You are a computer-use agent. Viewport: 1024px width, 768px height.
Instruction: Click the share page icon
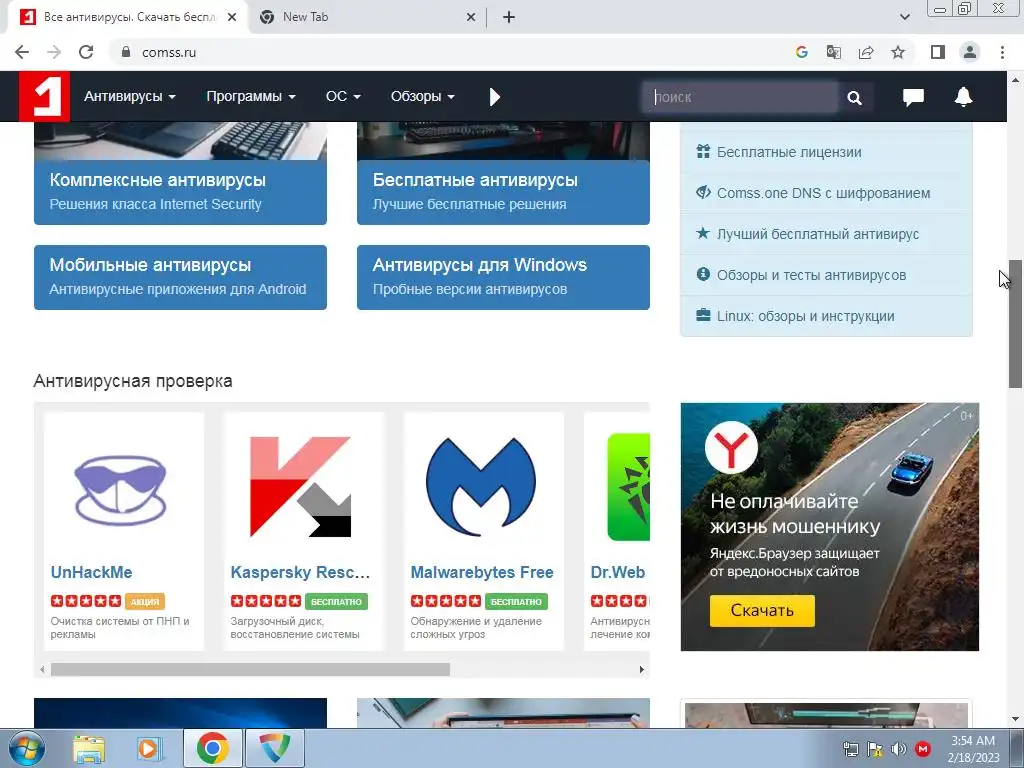(866, 52)
